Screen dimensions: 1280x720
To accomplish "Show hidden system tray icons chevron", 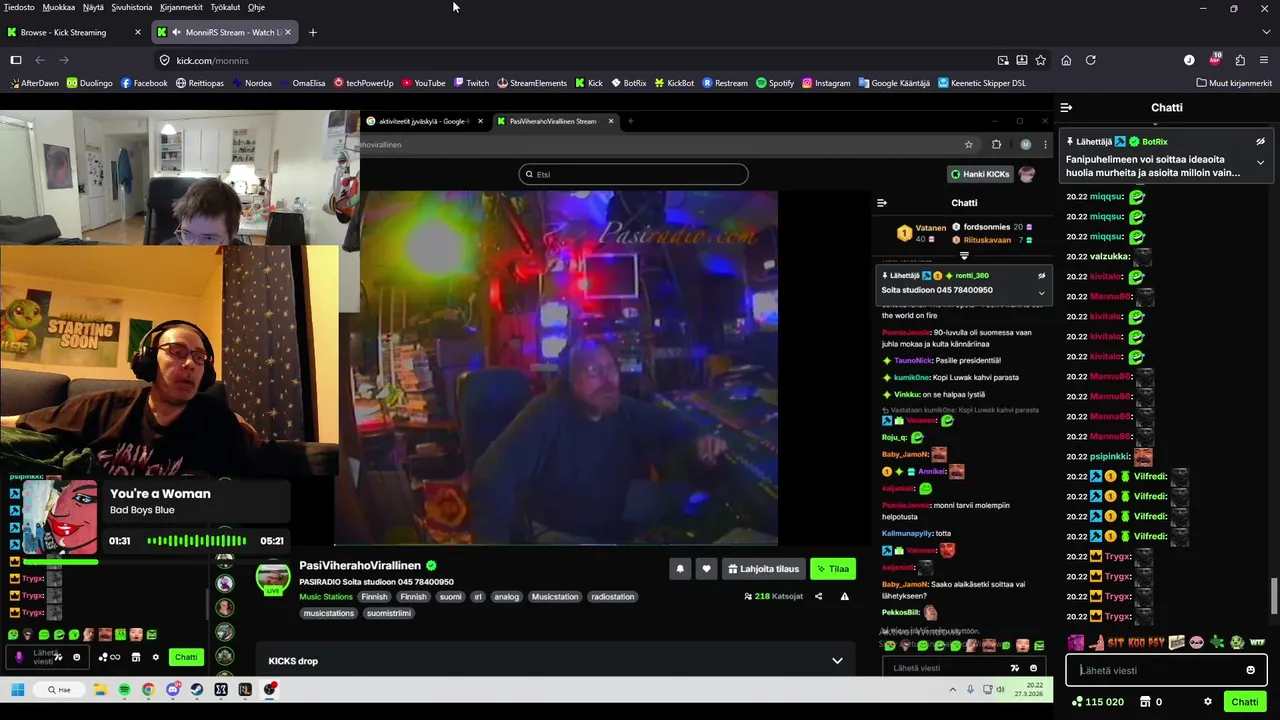I will (952, 689).
